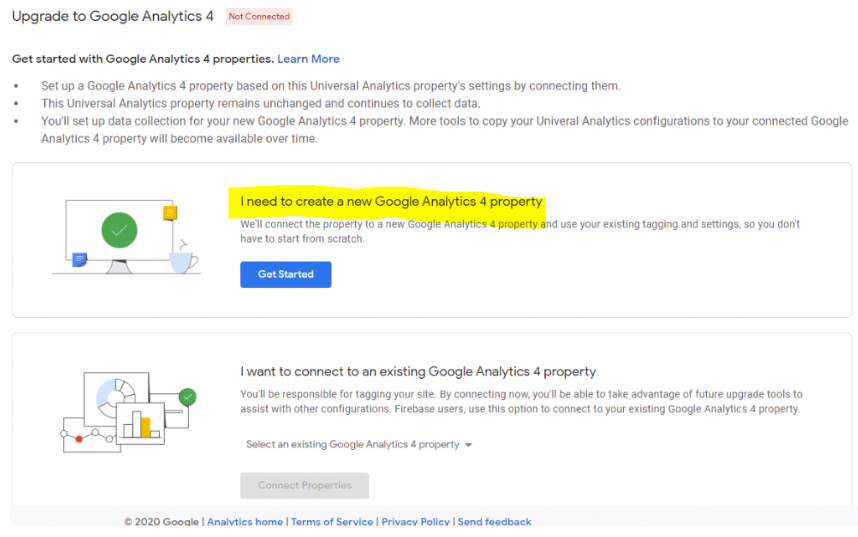858x537 pixels.
Task: Click the 'Upgrade to Google Analytics 4' title
Action: tap(113, 16)
